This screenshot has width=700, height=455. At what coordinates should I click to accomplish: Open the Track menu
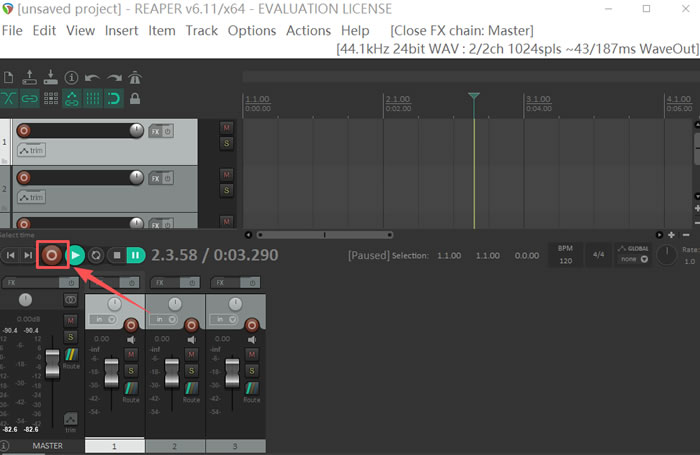(201, 30)
